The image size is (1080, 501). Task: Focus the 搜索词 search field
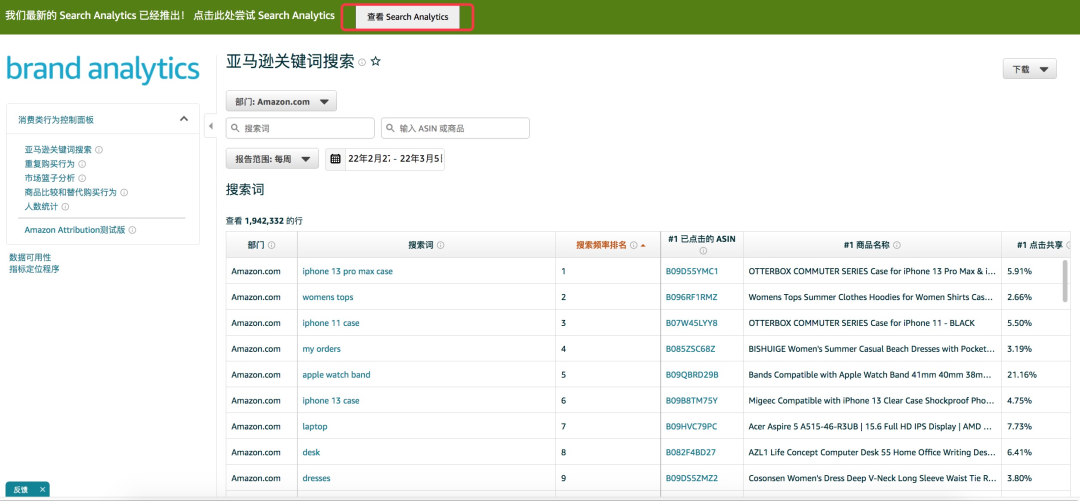point(300,128)
